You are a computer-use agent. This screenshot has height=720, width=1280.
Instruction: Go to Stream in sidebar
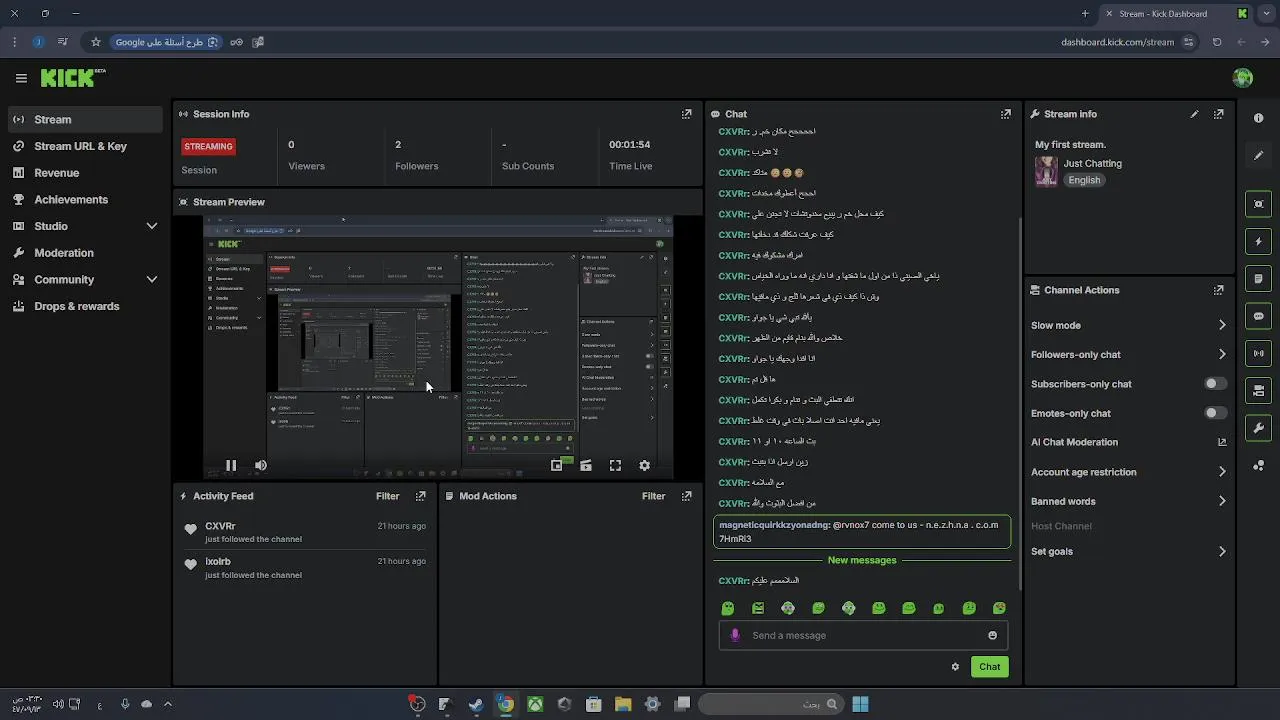click(84, 119)
